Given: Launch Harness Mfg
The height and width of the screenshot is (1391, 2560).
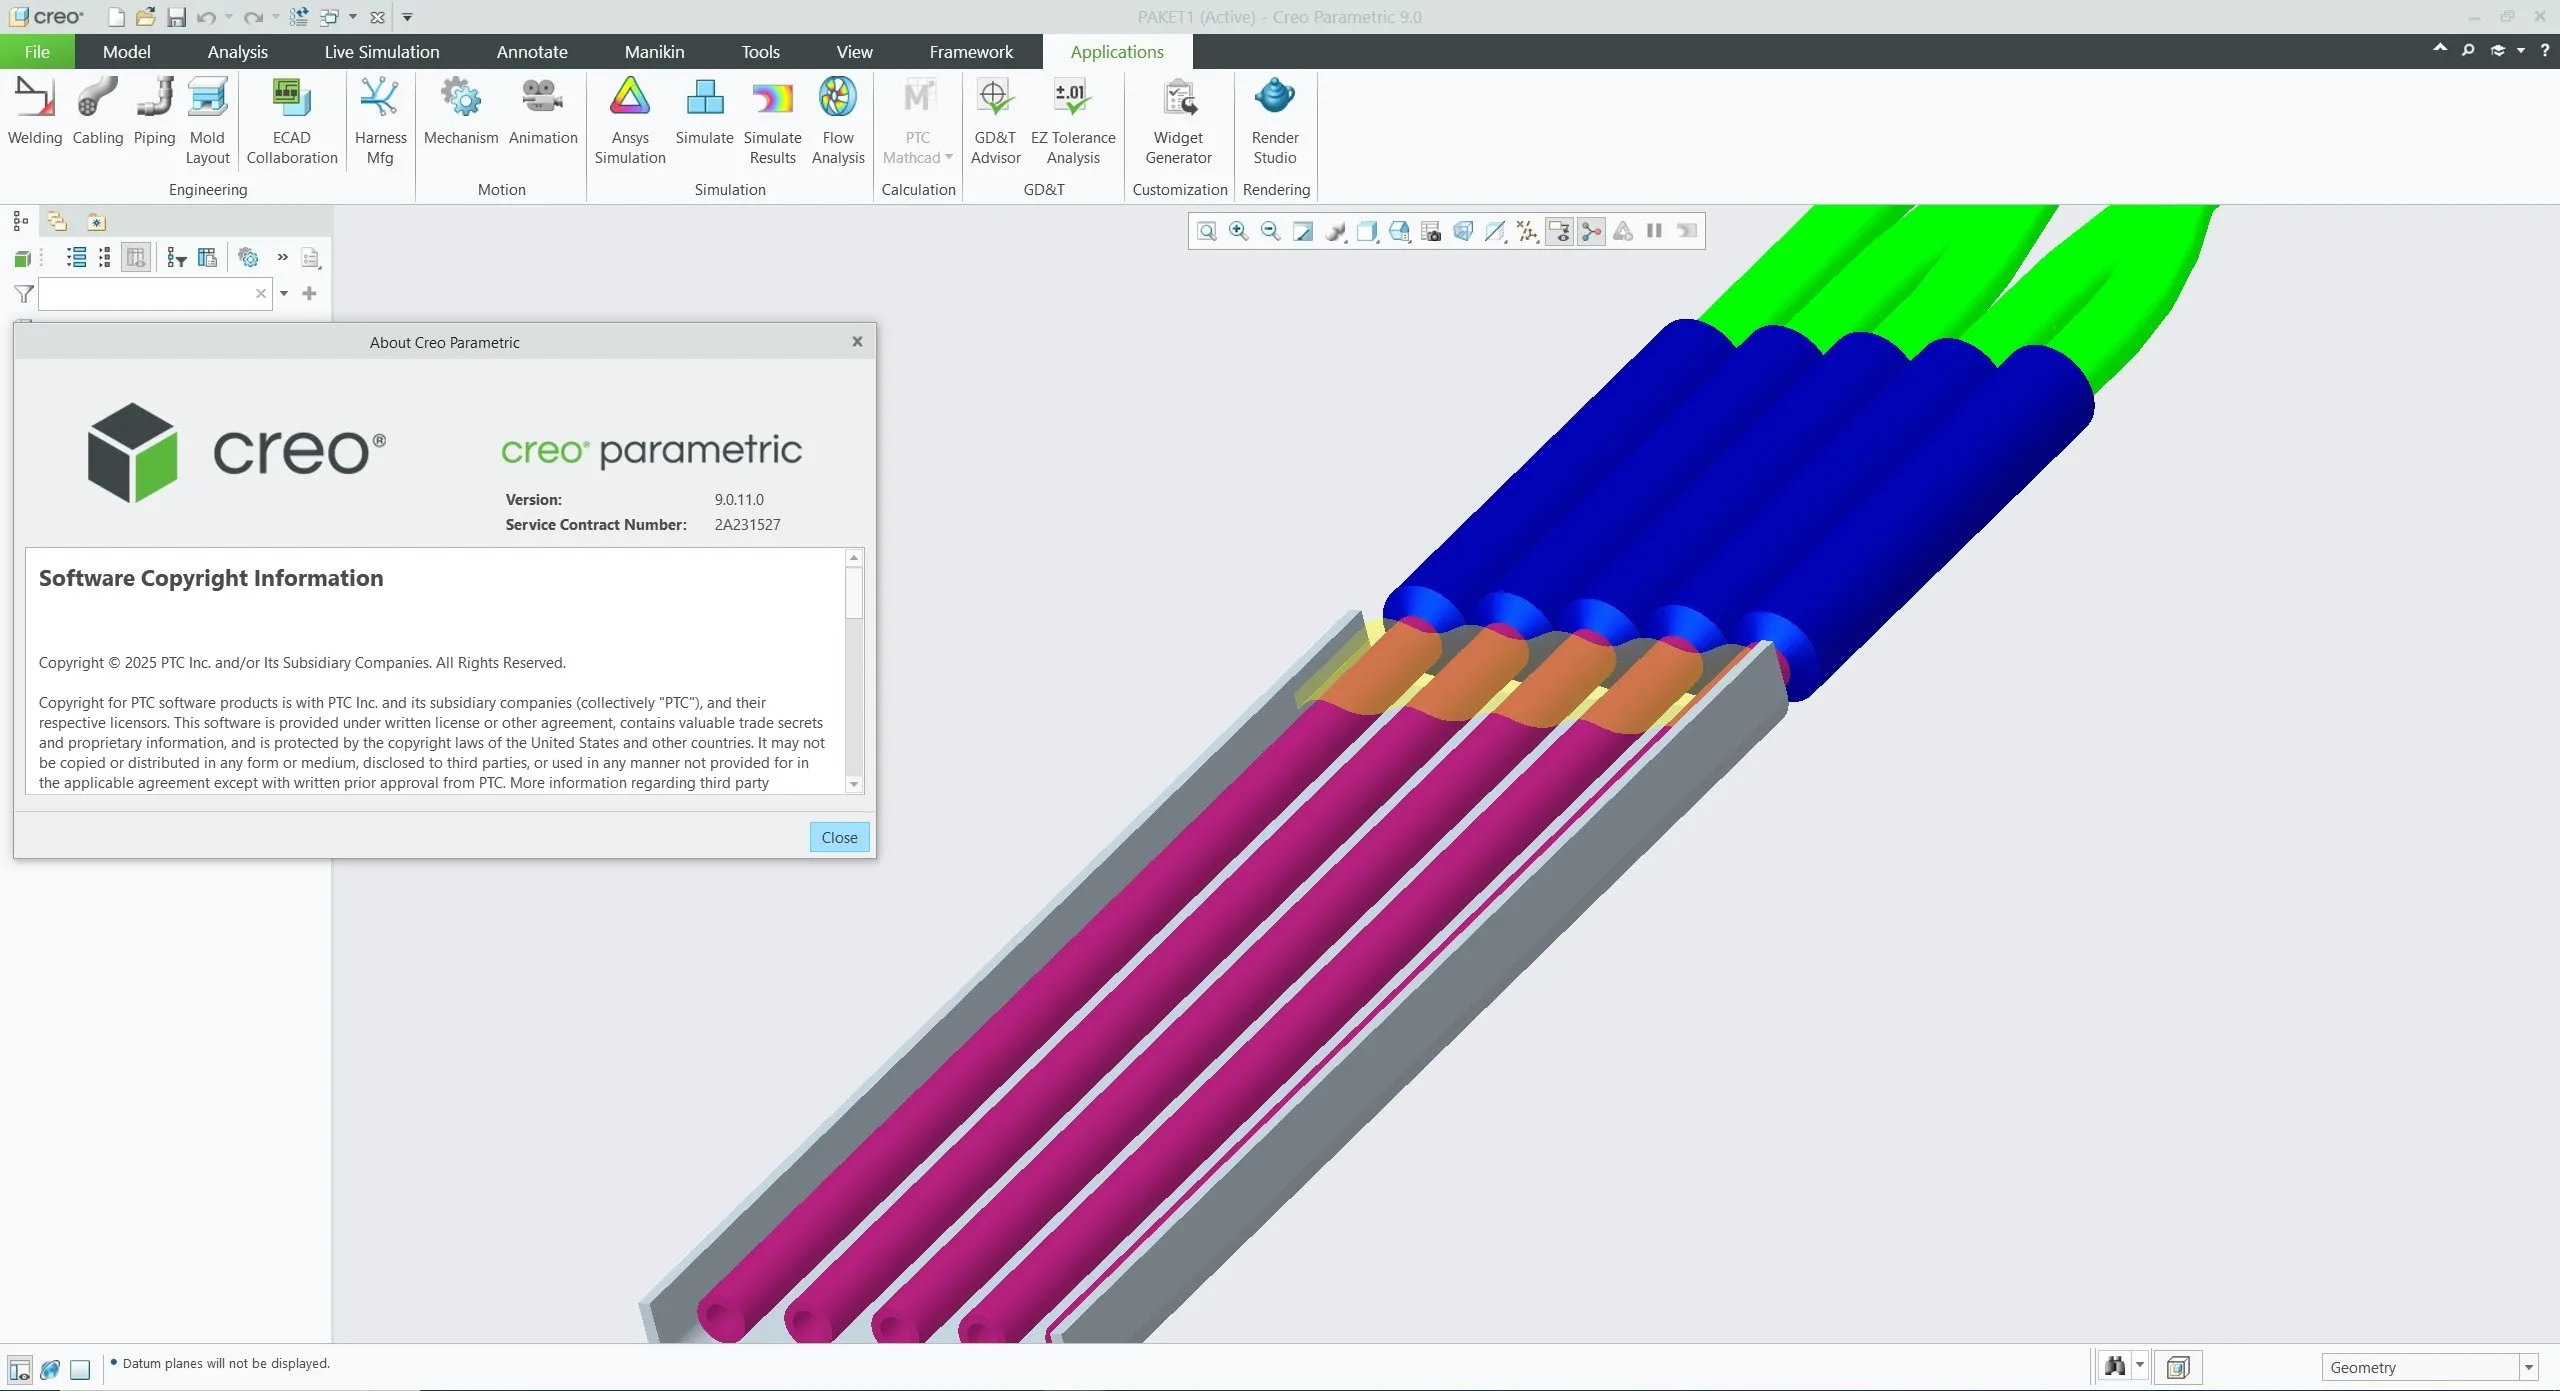Looking at the screenshot, I should [380, 121].
